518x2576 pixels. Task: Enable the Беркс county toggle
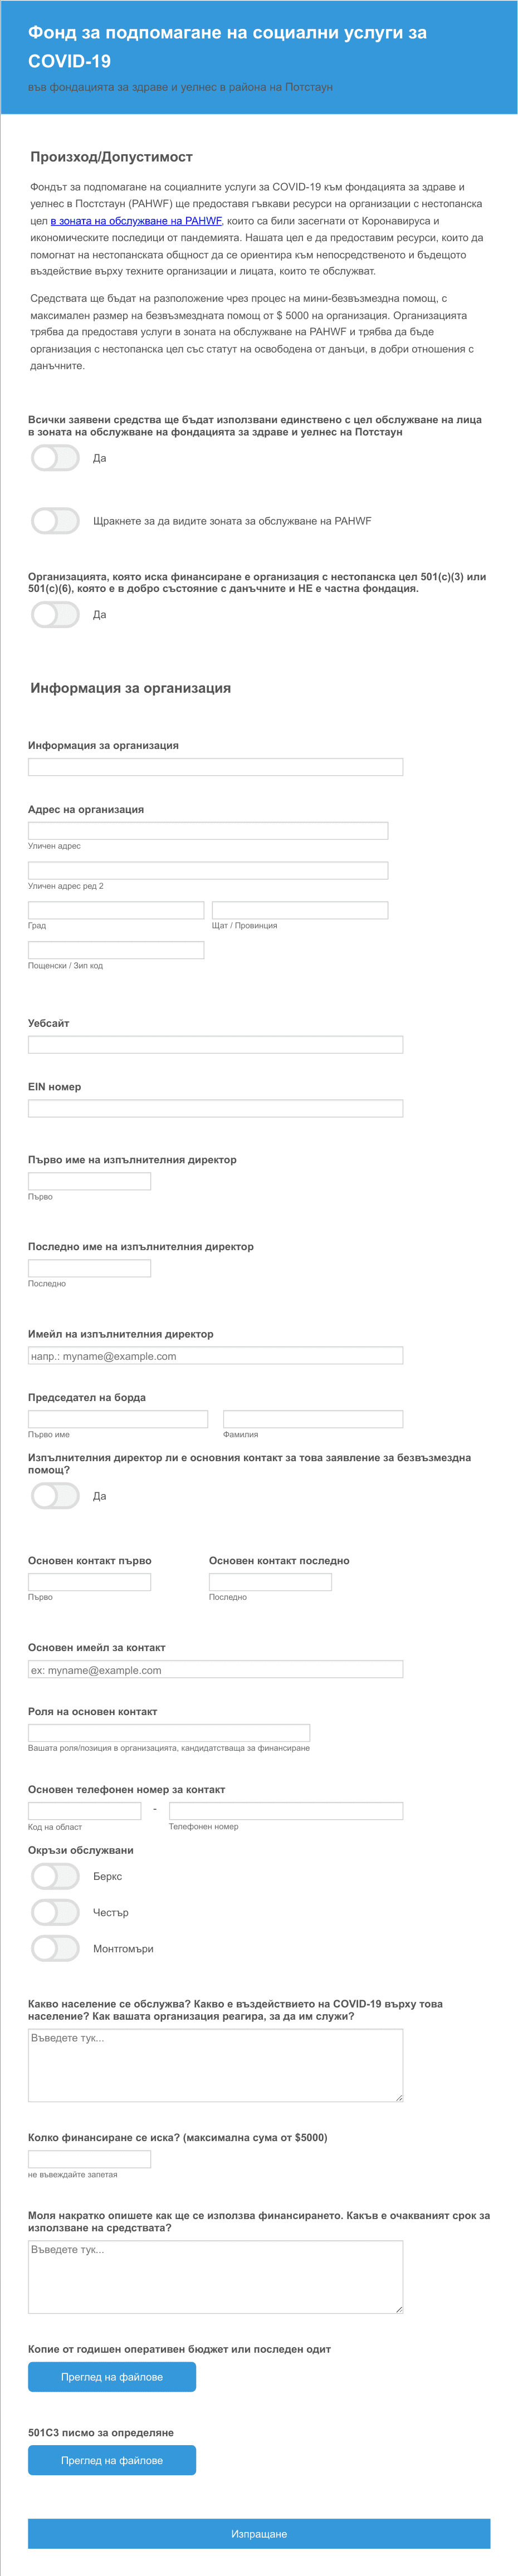pos(55,1877)
